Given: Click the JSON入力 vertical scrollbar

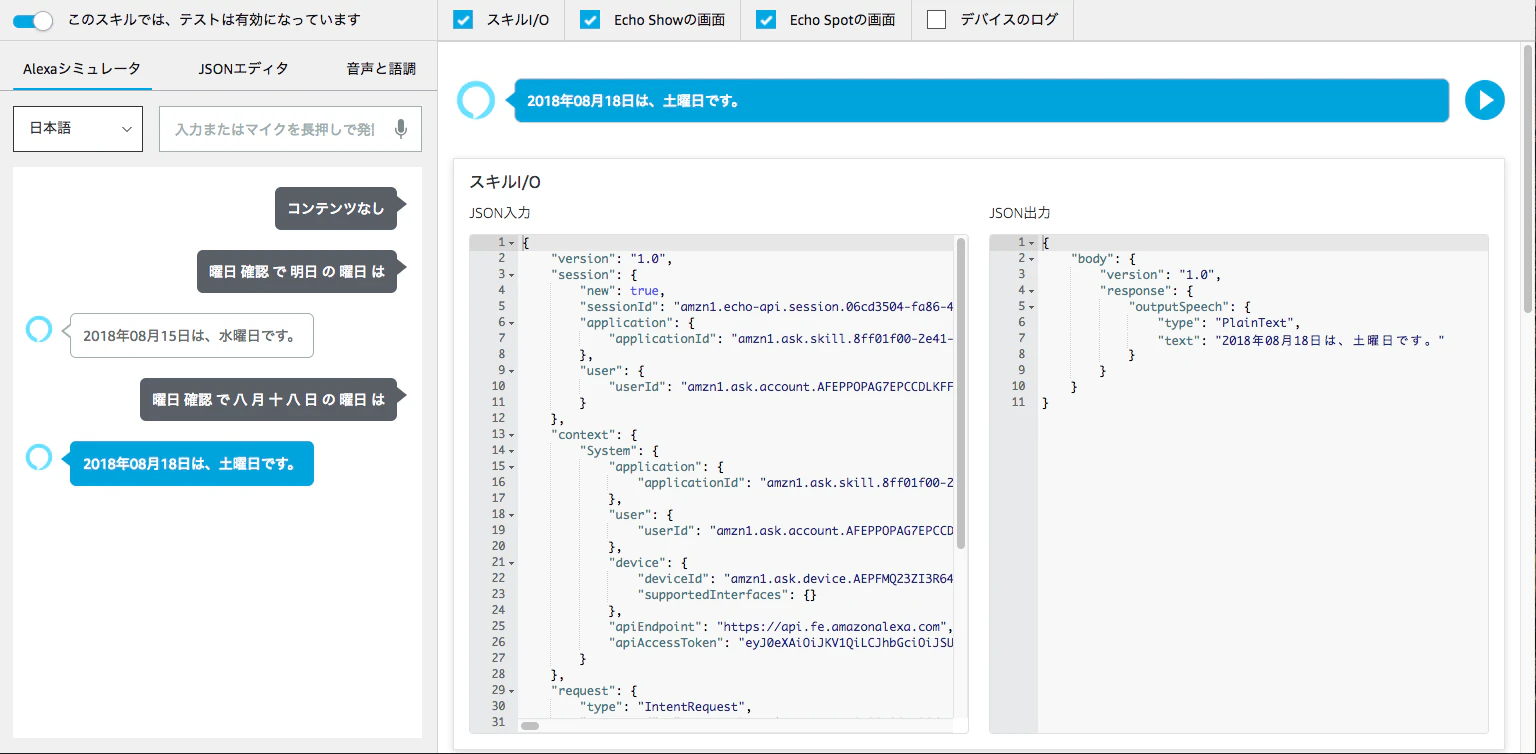Looking at the screenshot, I should pyautogui.click(x=961, y=392).
